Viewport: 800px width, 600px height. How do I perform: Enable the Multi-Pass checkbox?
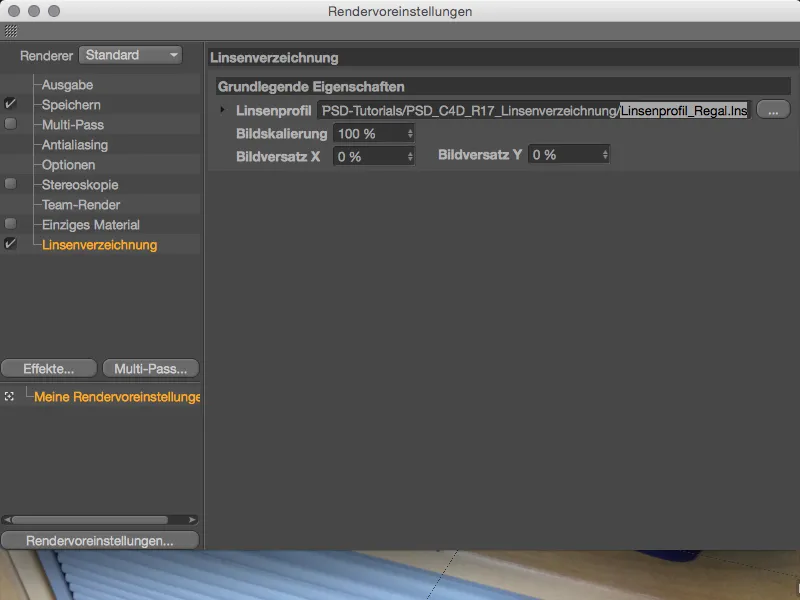(10, 123)
